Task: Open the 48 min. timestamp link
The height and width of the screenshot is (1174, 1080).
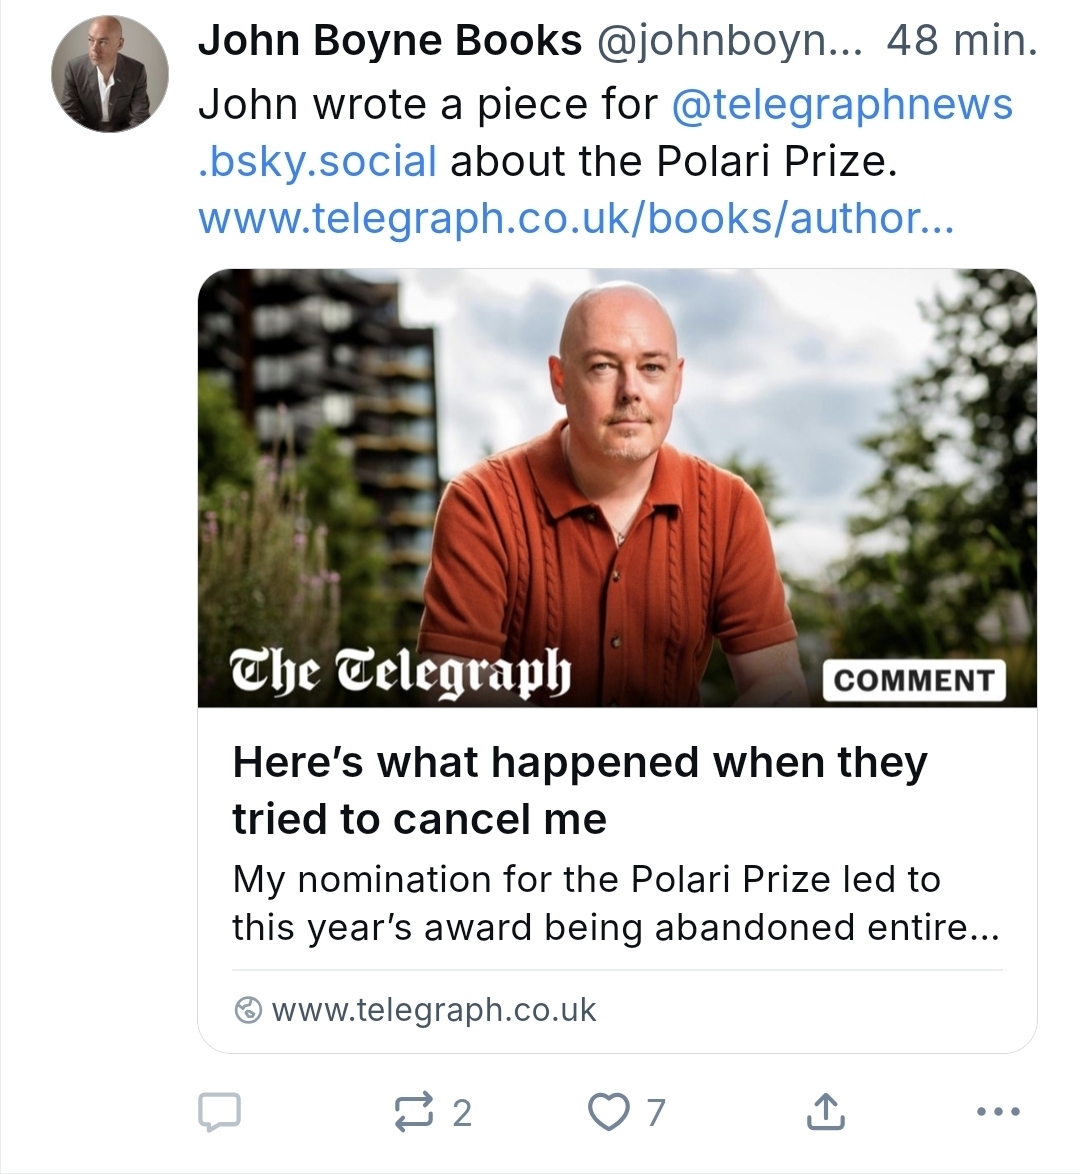Action: 961,42
